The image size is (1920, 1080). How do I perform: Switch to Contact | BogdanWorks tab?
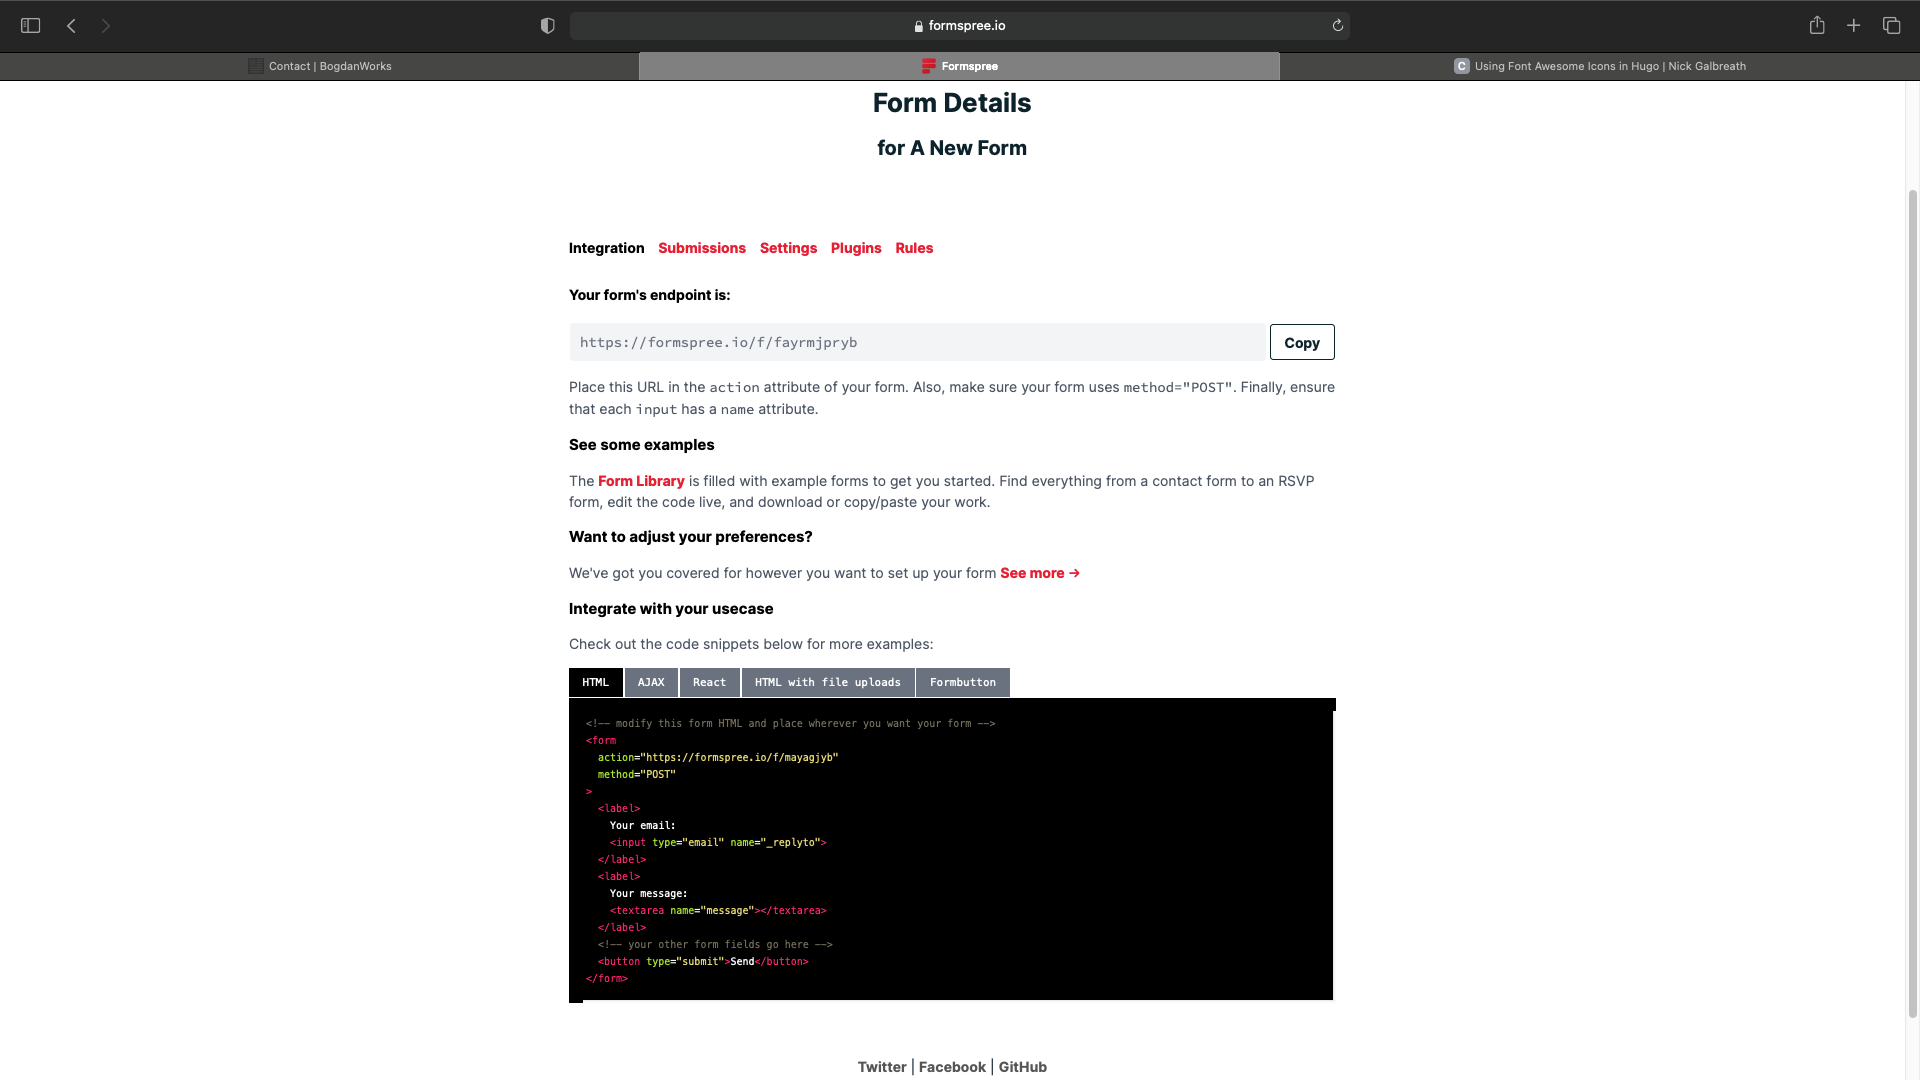click(x=320, y=66)
